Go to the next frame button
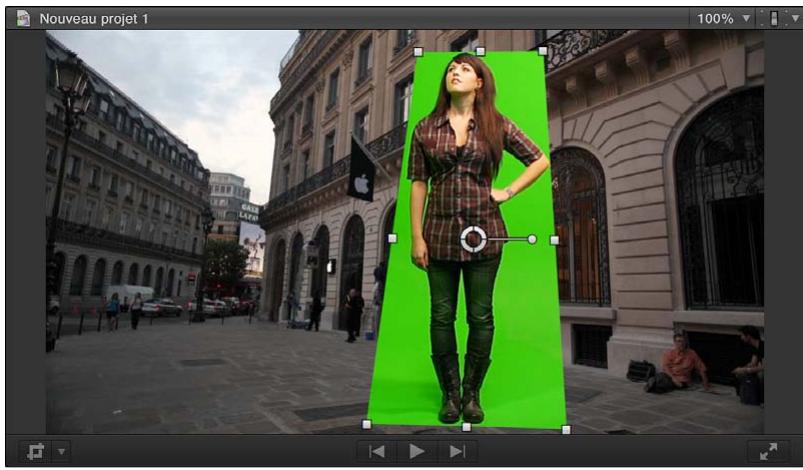803x470 pixels. pos(457,451)
